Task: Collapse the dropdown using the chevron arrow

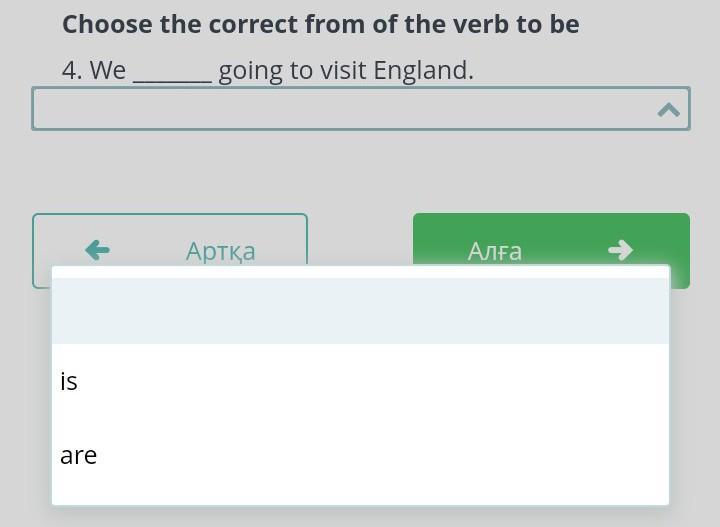Action: [x=668, y=110]
